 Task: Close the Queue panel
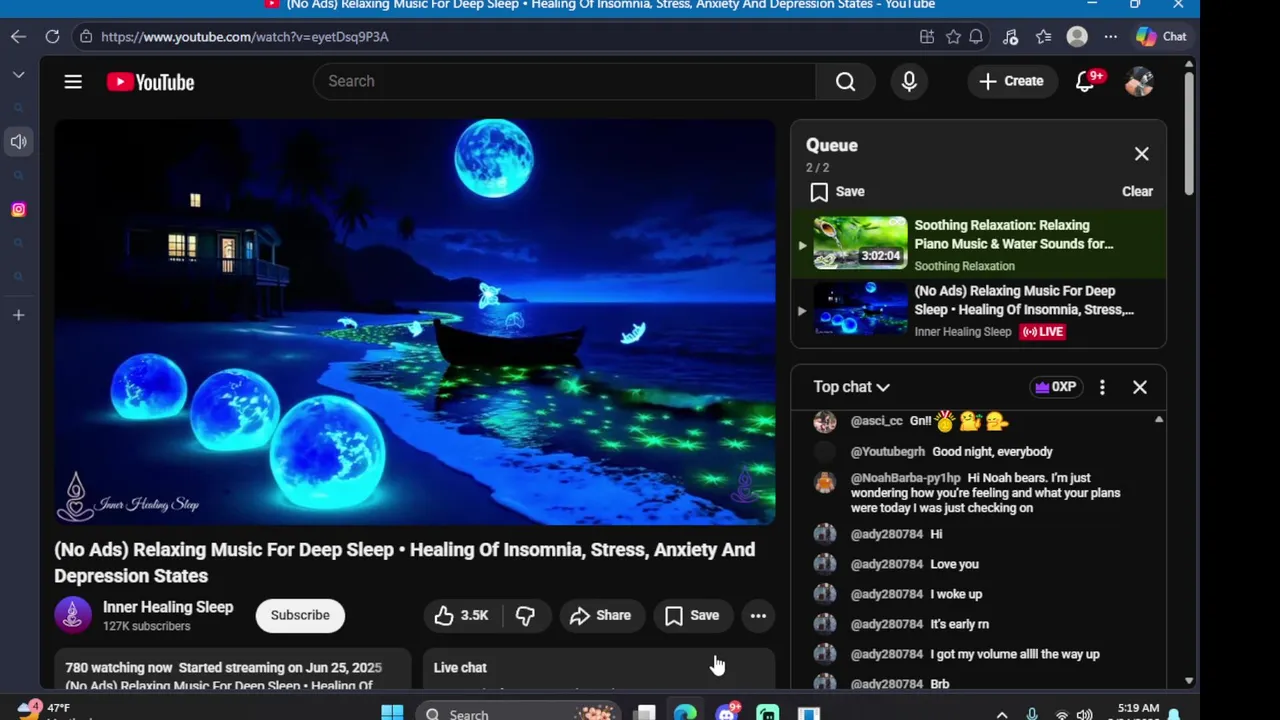tap(1141, 154)
